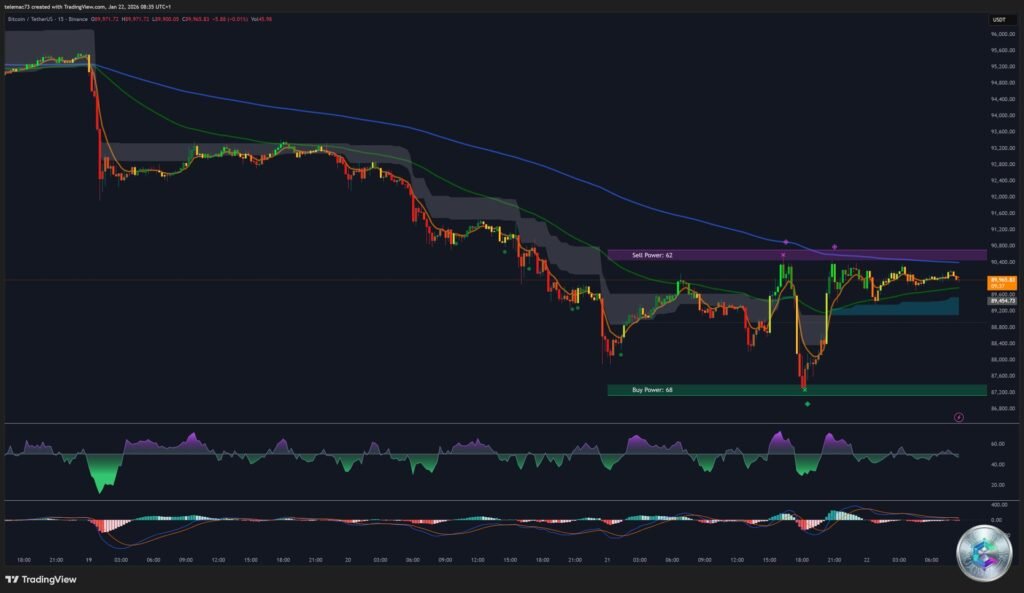Click the teal support band near recent candles
This screenshot has width=1024, height=593.
point(893,308)
